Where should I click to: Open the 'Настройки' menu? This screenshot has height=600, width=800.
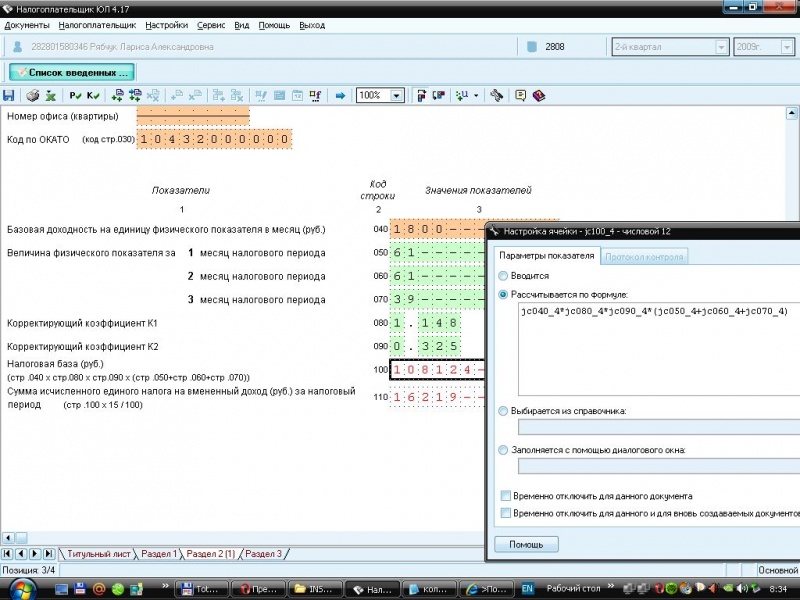(166, 26)
